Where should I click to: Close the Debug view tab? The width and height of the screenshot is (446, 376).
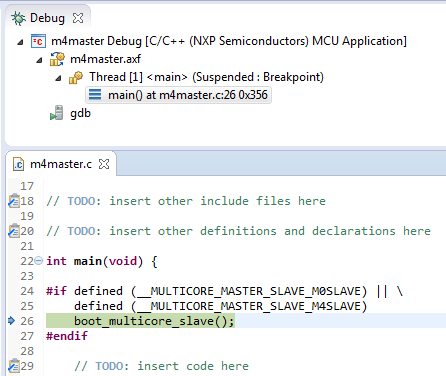pos(78,18)
